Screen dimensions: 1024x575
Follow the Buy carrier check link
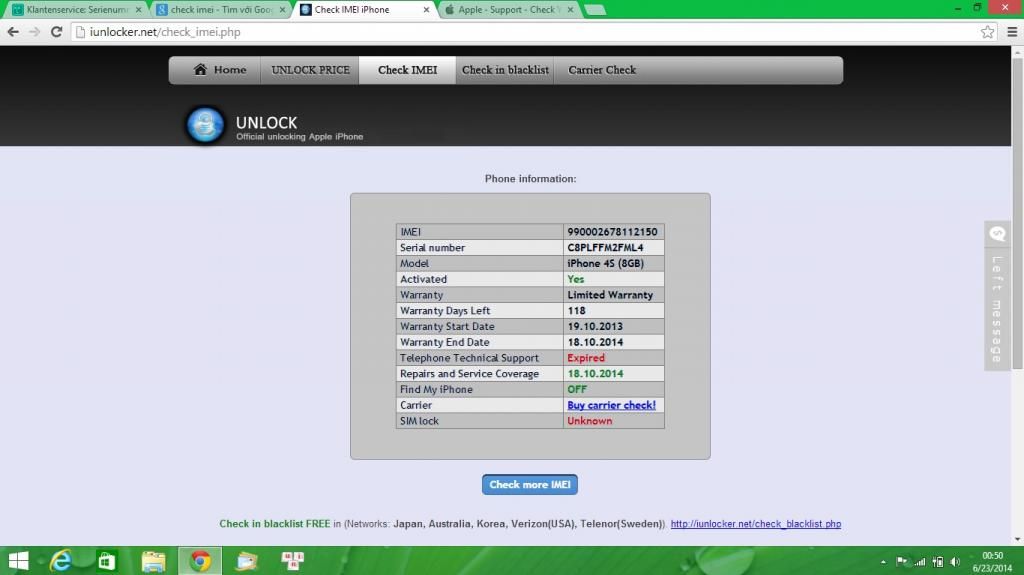click(x=611, y=405)
